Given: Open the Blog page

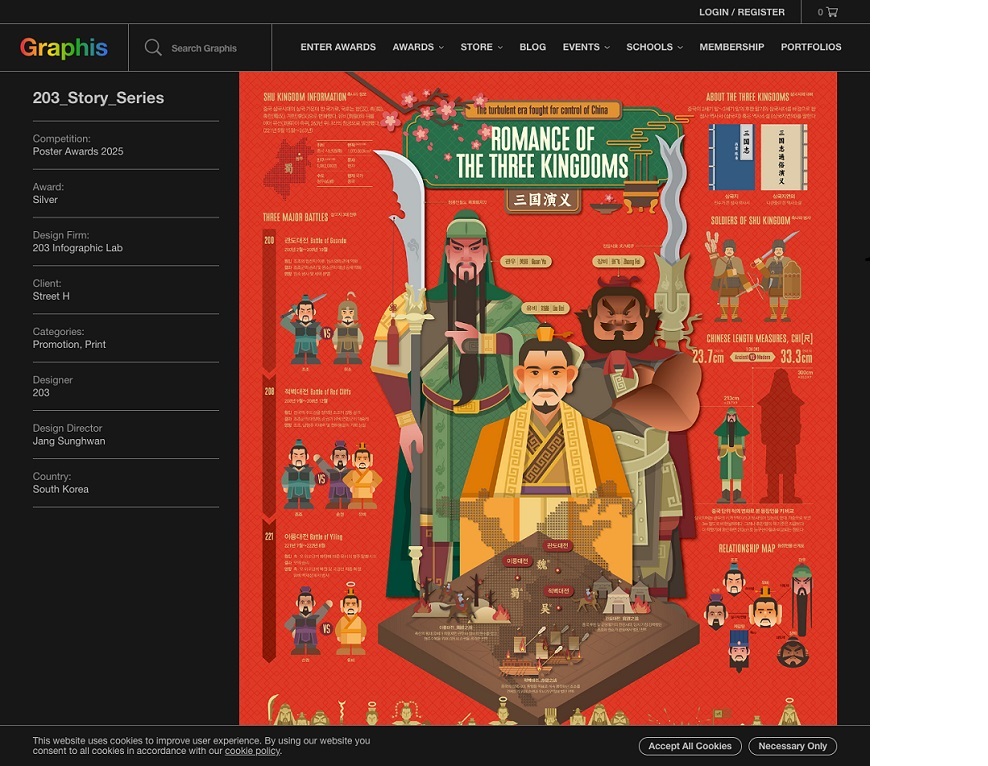Looking at the screenshot, I should coord(532,47).
